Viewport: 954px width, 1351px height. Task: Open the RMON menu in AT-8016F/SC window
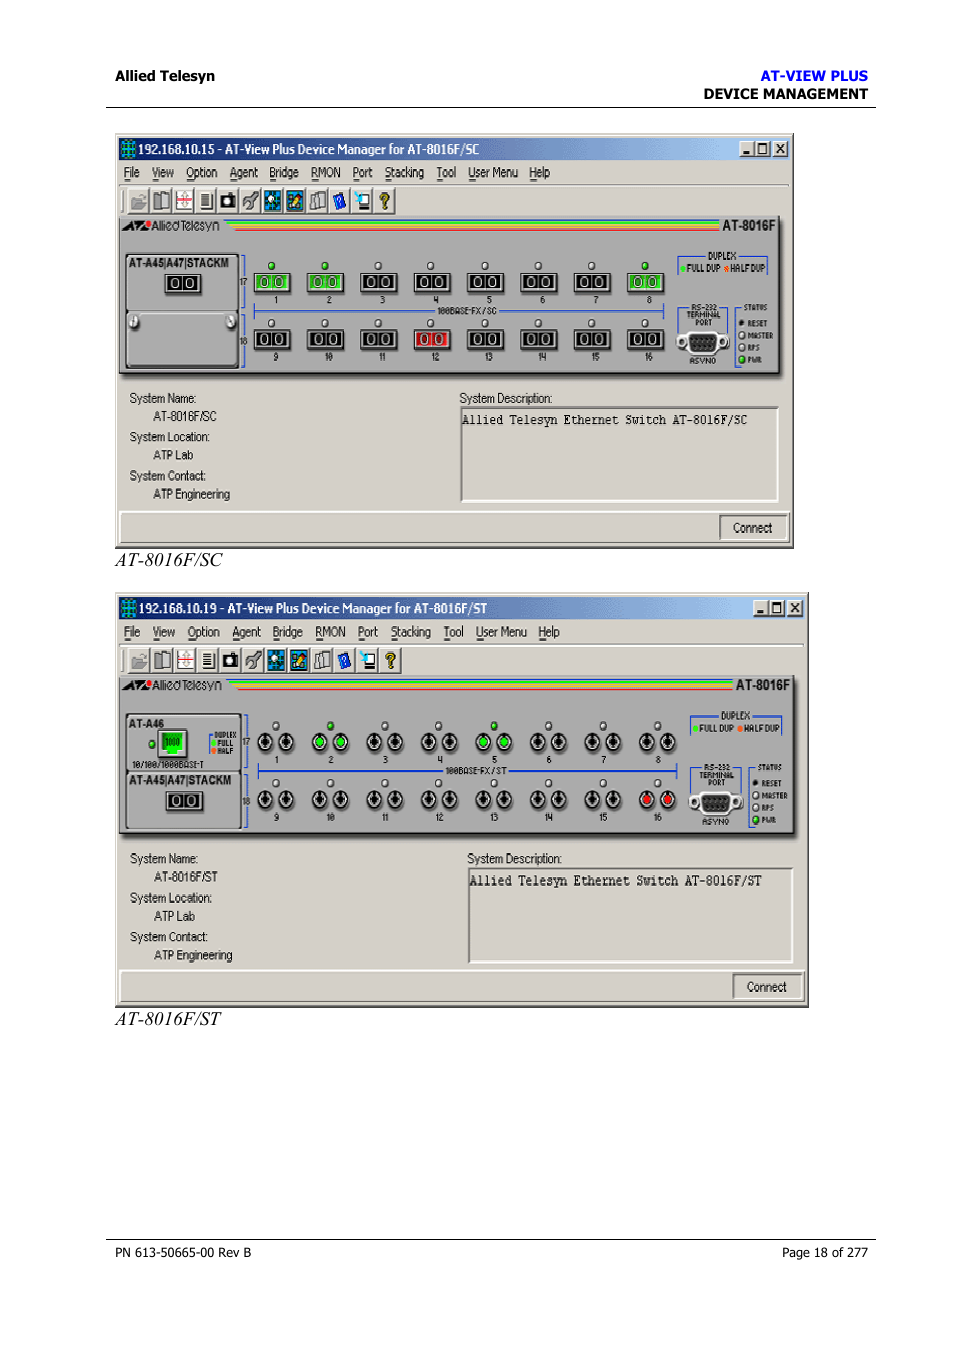[326, 173]
